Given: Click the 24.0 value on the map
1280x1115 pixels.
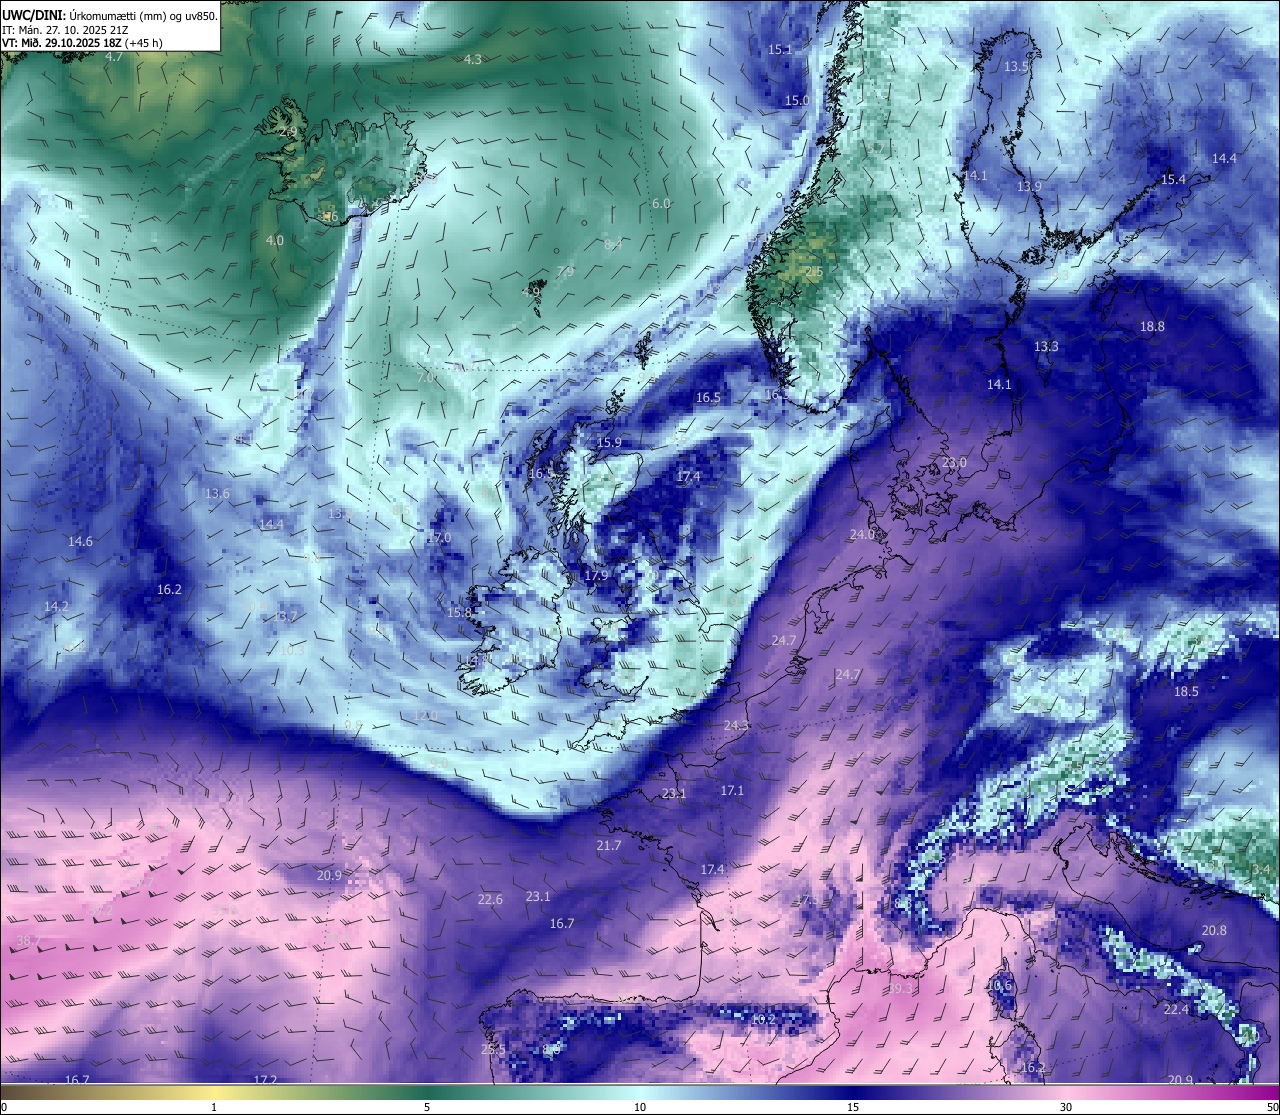Looking at the screenshot, I should coord(862,535).
